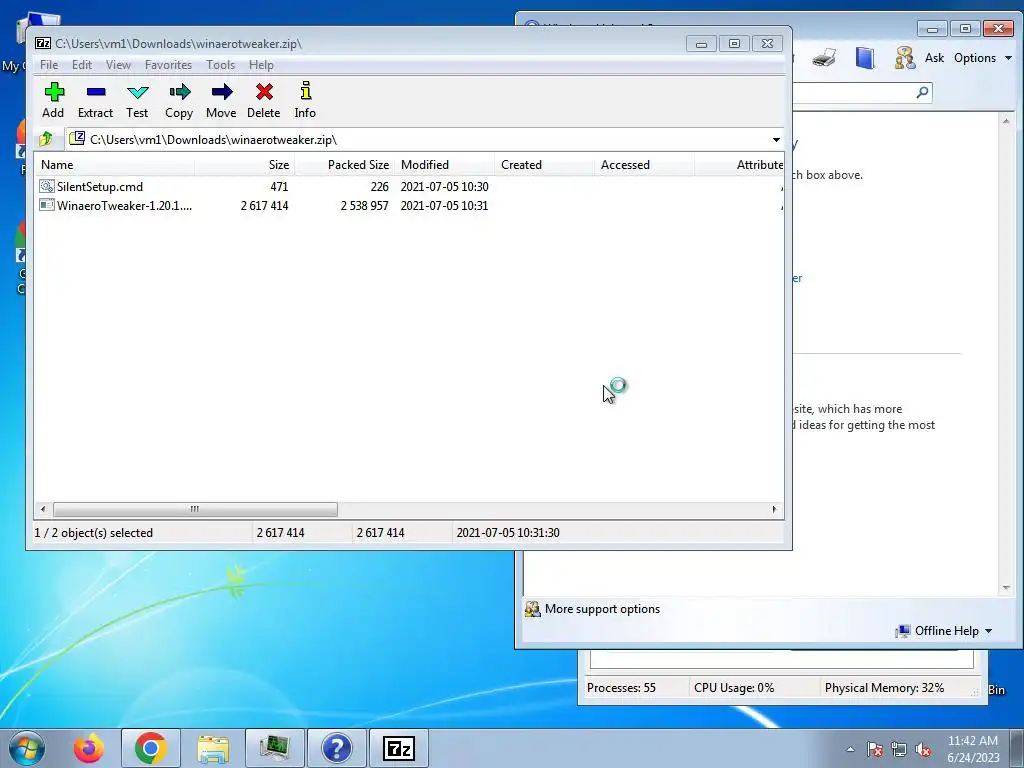1024x768 pixels.
Task: Click the 7-Zip taskbar icon
Action: [399, 748]
